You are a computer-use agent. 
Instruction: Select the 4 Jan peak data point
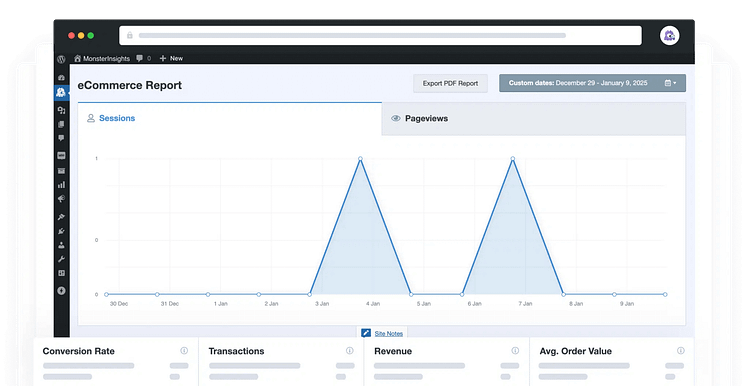(x=360, y=159)
